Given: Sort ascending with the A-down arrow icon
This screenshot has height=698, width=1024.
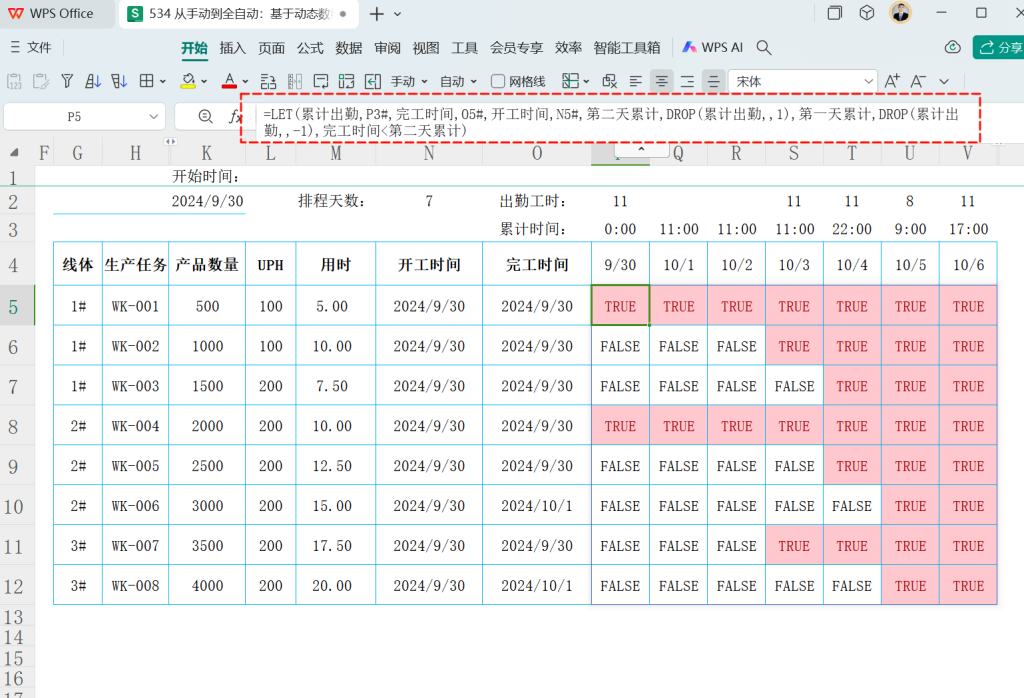Looking at the screenshot, I should click(93, 81).
